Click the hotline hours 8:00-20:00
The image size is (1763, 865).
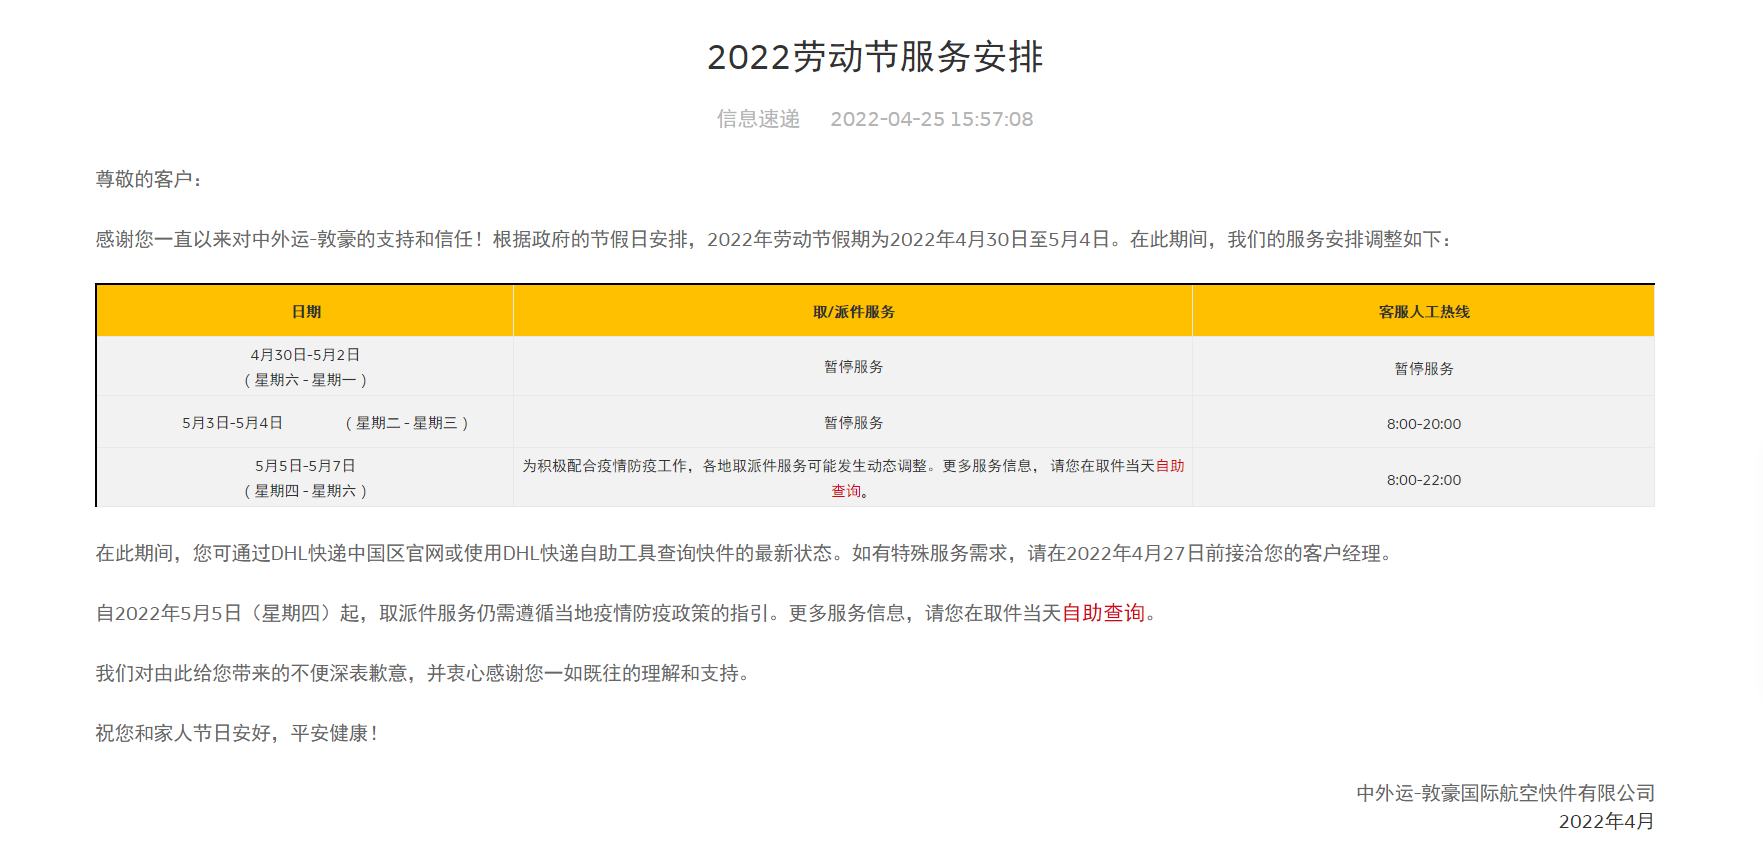pyautogui.click(x=1424, y=424)
